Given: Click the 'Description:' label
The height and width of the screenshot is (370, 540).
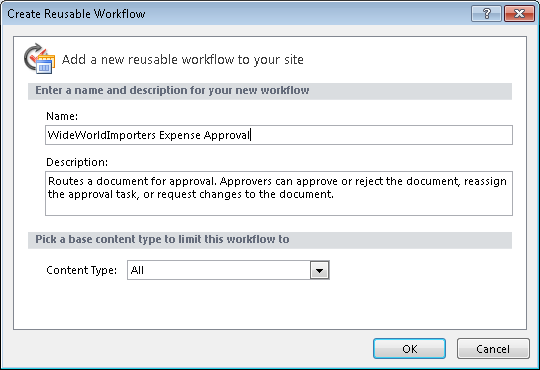Looking at the screenshot, I should tap(77, 162).
